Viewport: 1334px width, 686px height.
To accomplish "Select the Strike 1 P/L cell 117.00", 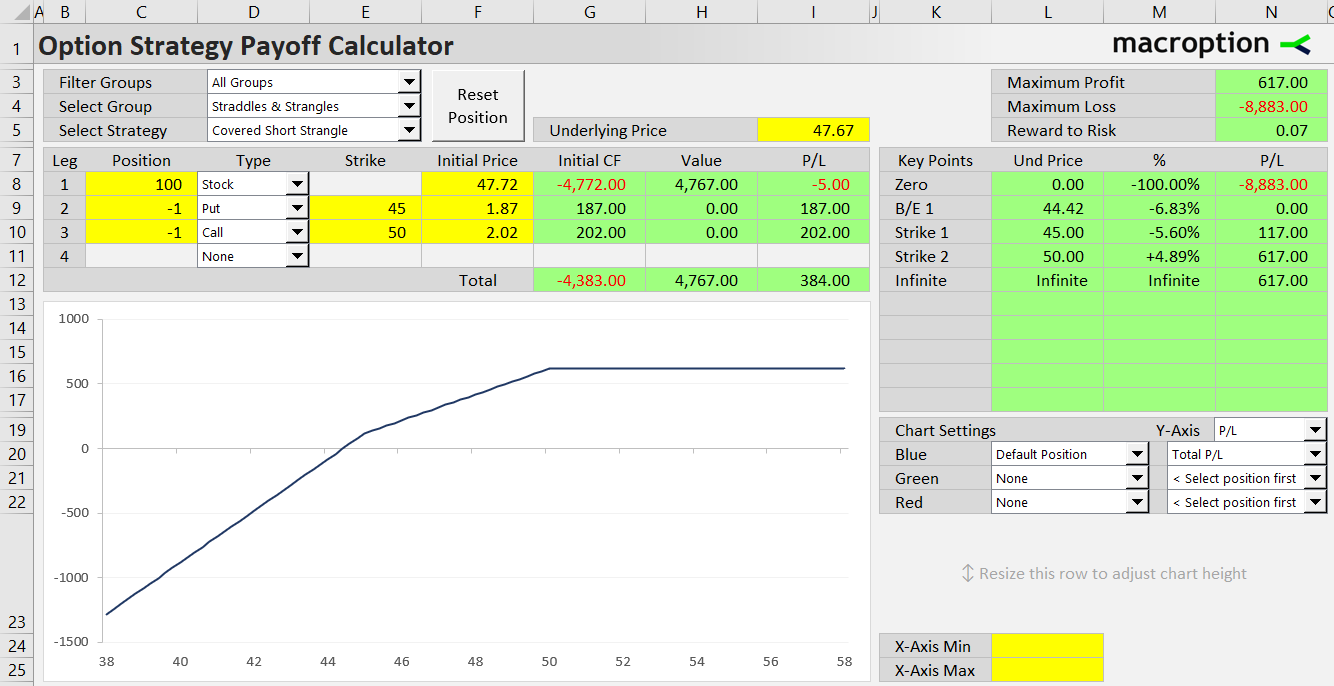I will point(1271,232).
